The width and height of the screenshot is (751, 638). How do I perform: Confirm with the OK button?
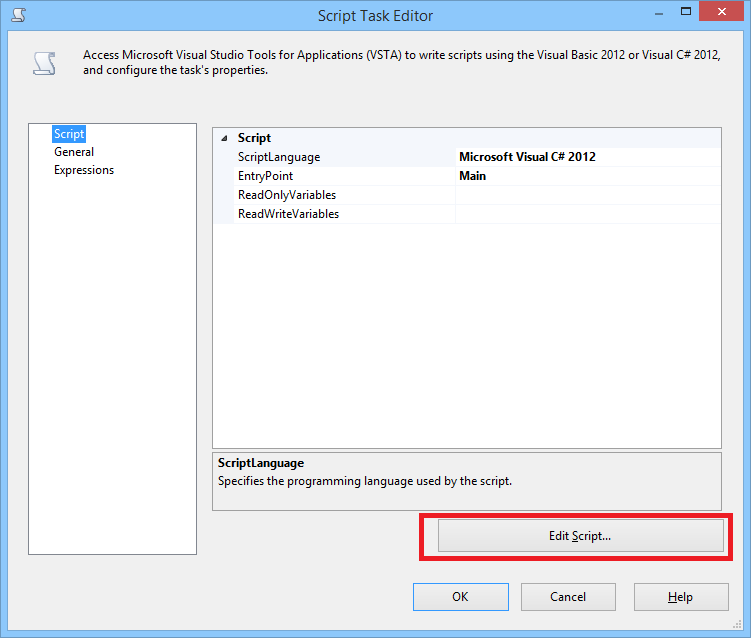click(461, 597)
